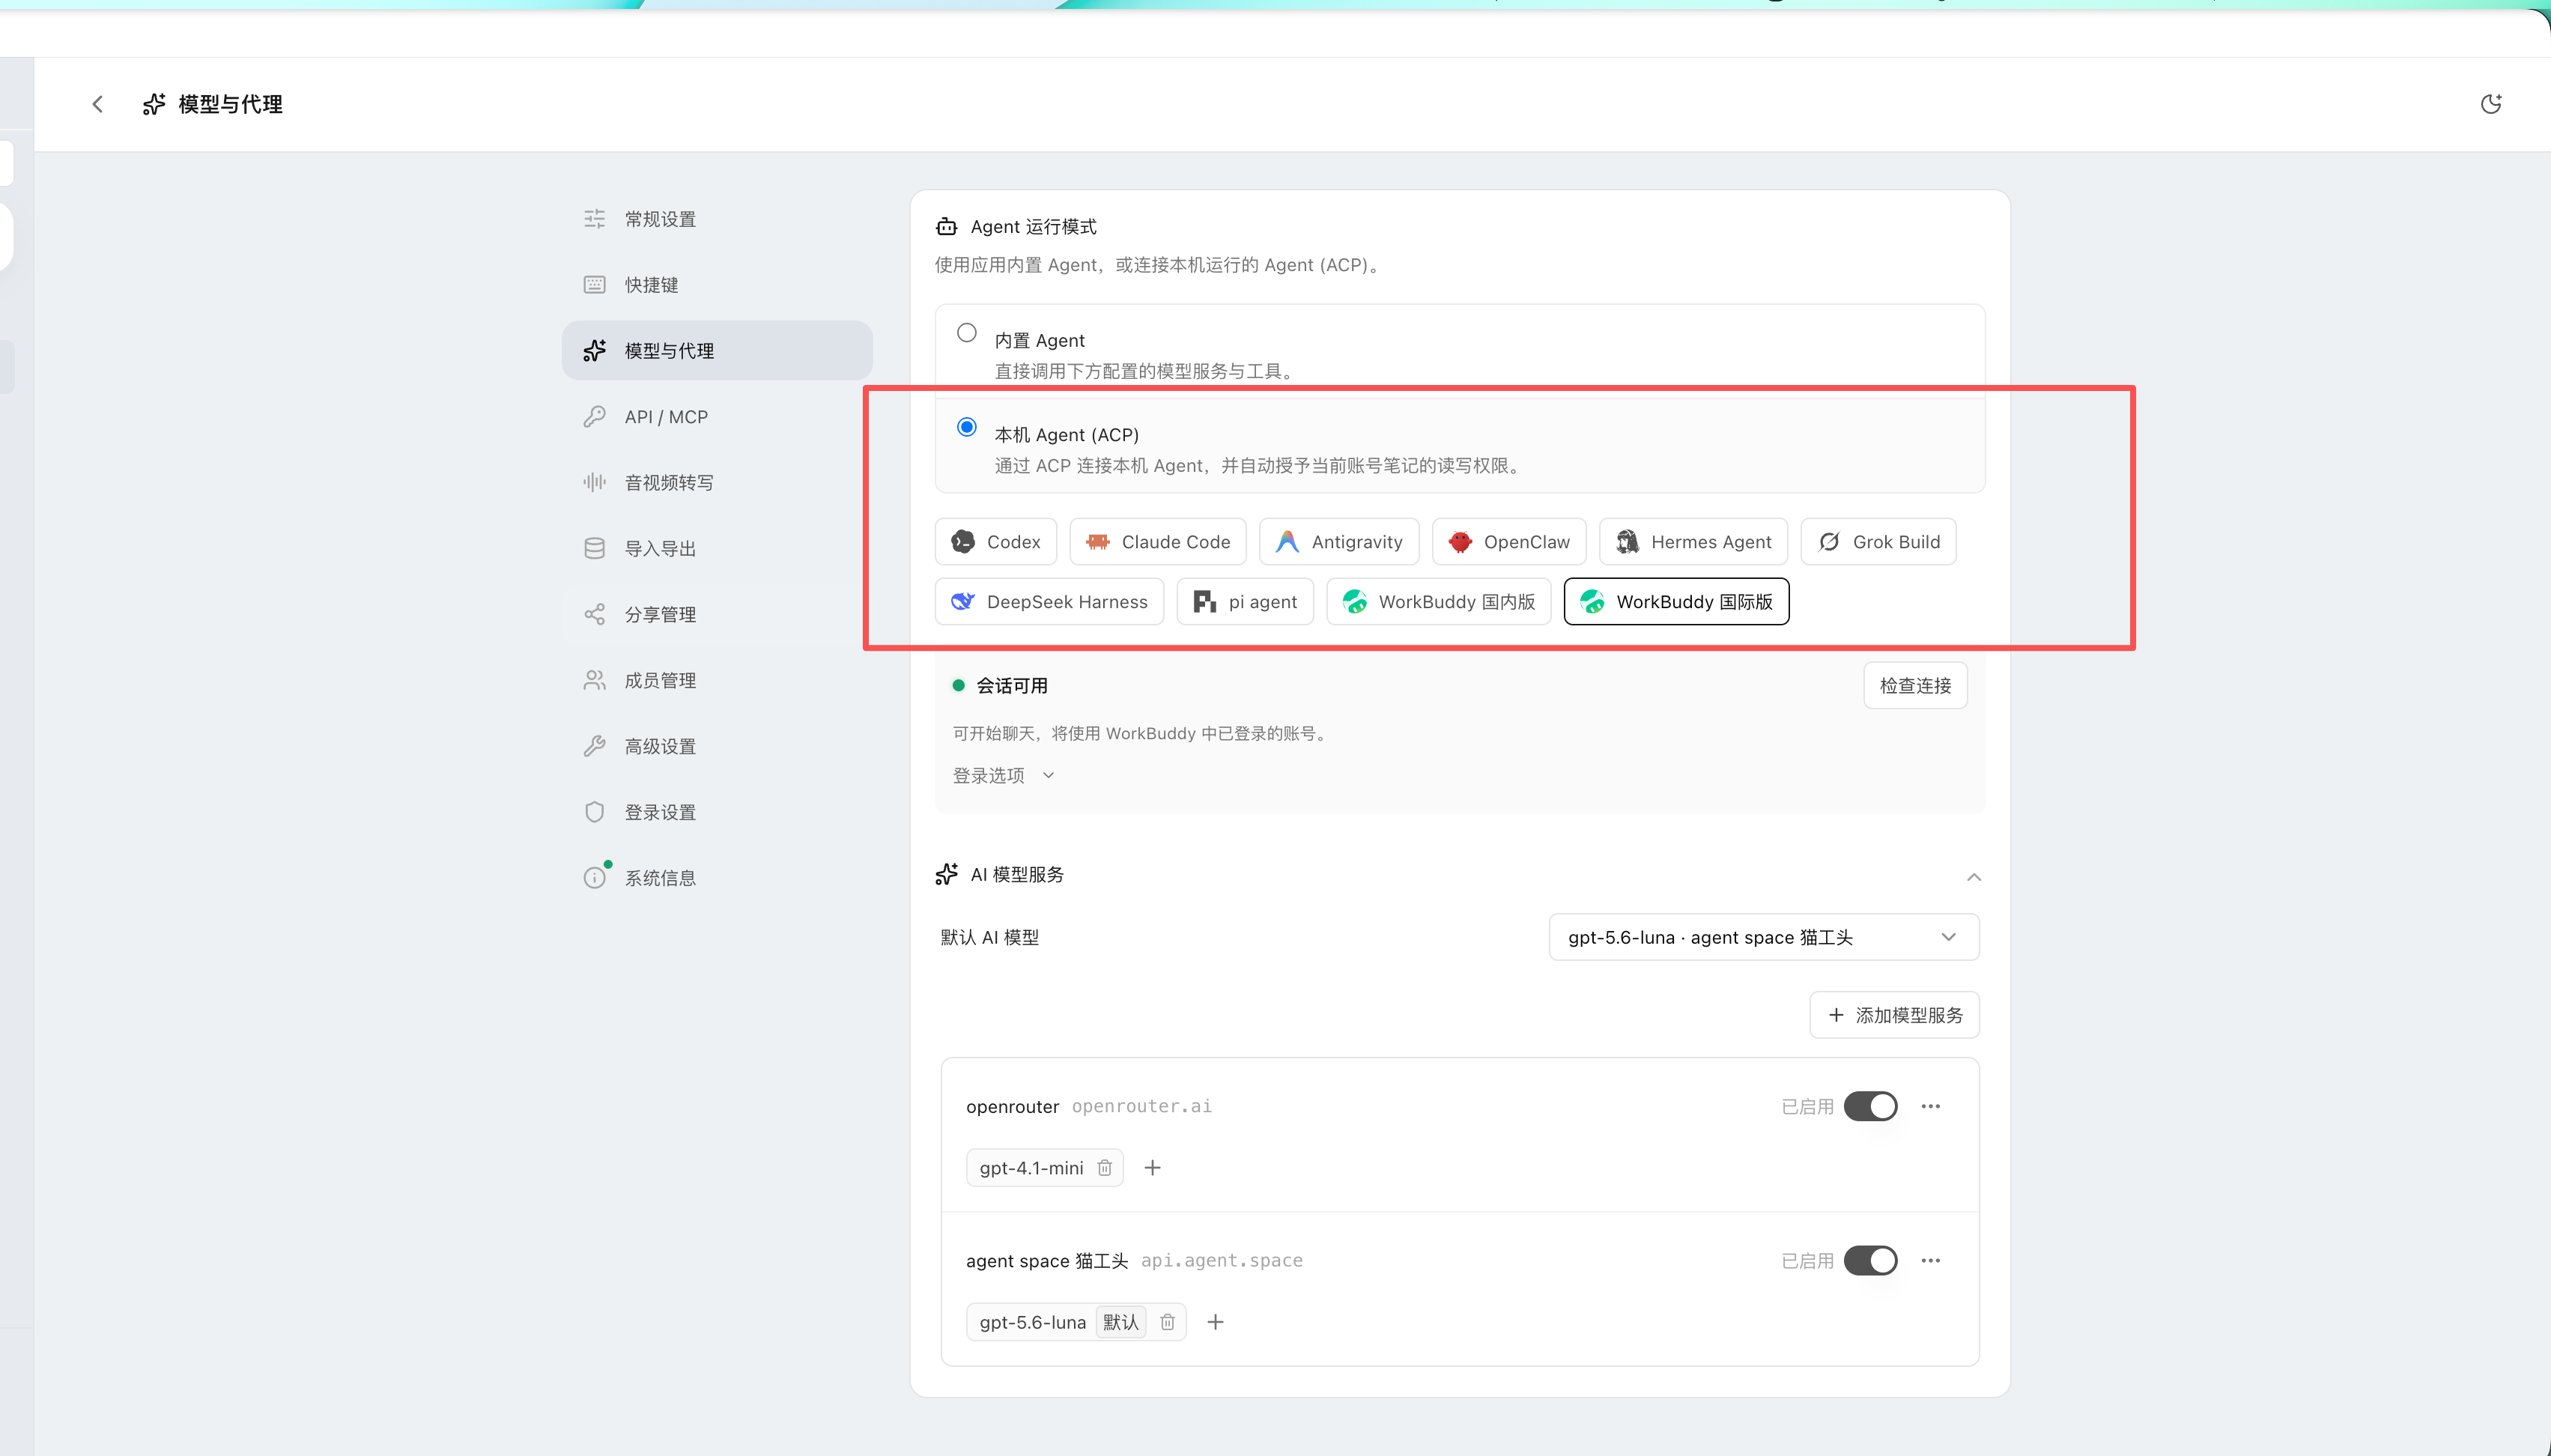Open 音视频转写 settings

tap(717, 483)
